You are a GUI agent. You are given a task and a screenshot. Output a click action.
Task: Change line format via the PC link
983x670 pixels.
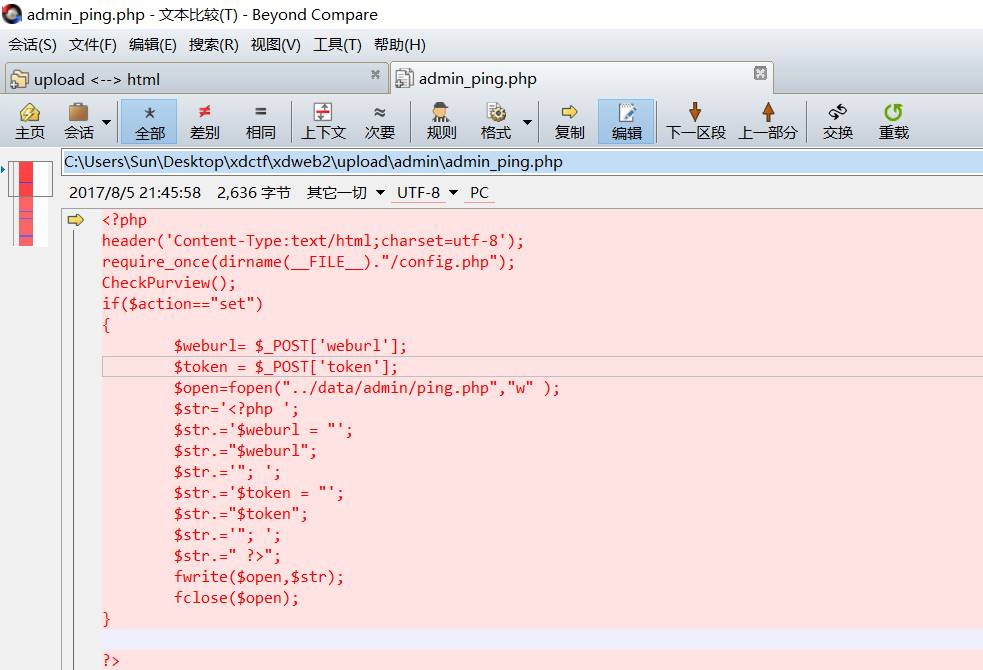click(x=478, y=193)
